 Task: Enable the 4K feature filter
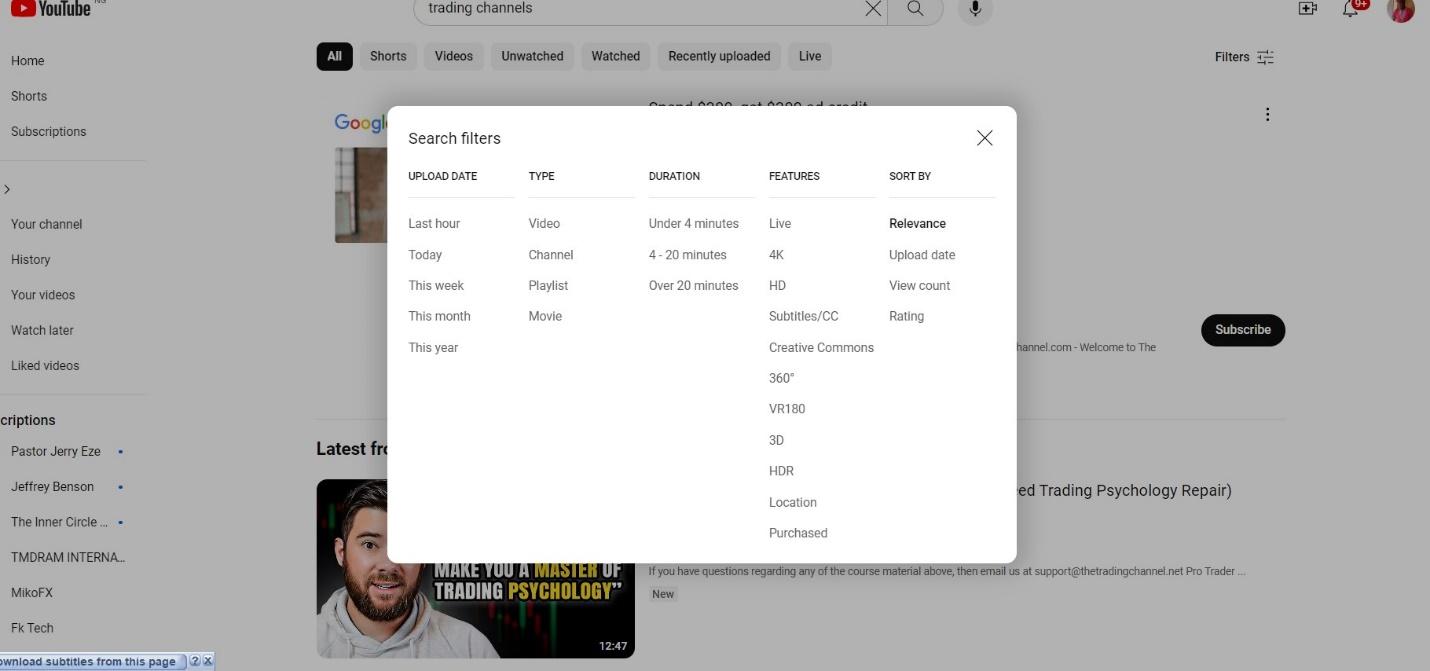tap(777, 254)
